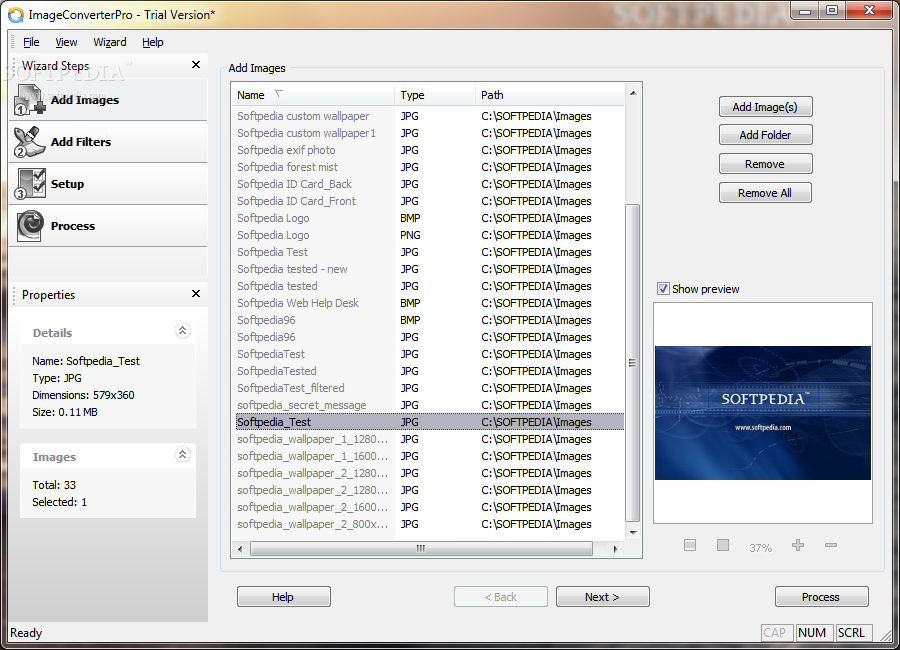Screen dimensions: 900x650
Task: Open the Help menu
Action: [x=153, y=42]
